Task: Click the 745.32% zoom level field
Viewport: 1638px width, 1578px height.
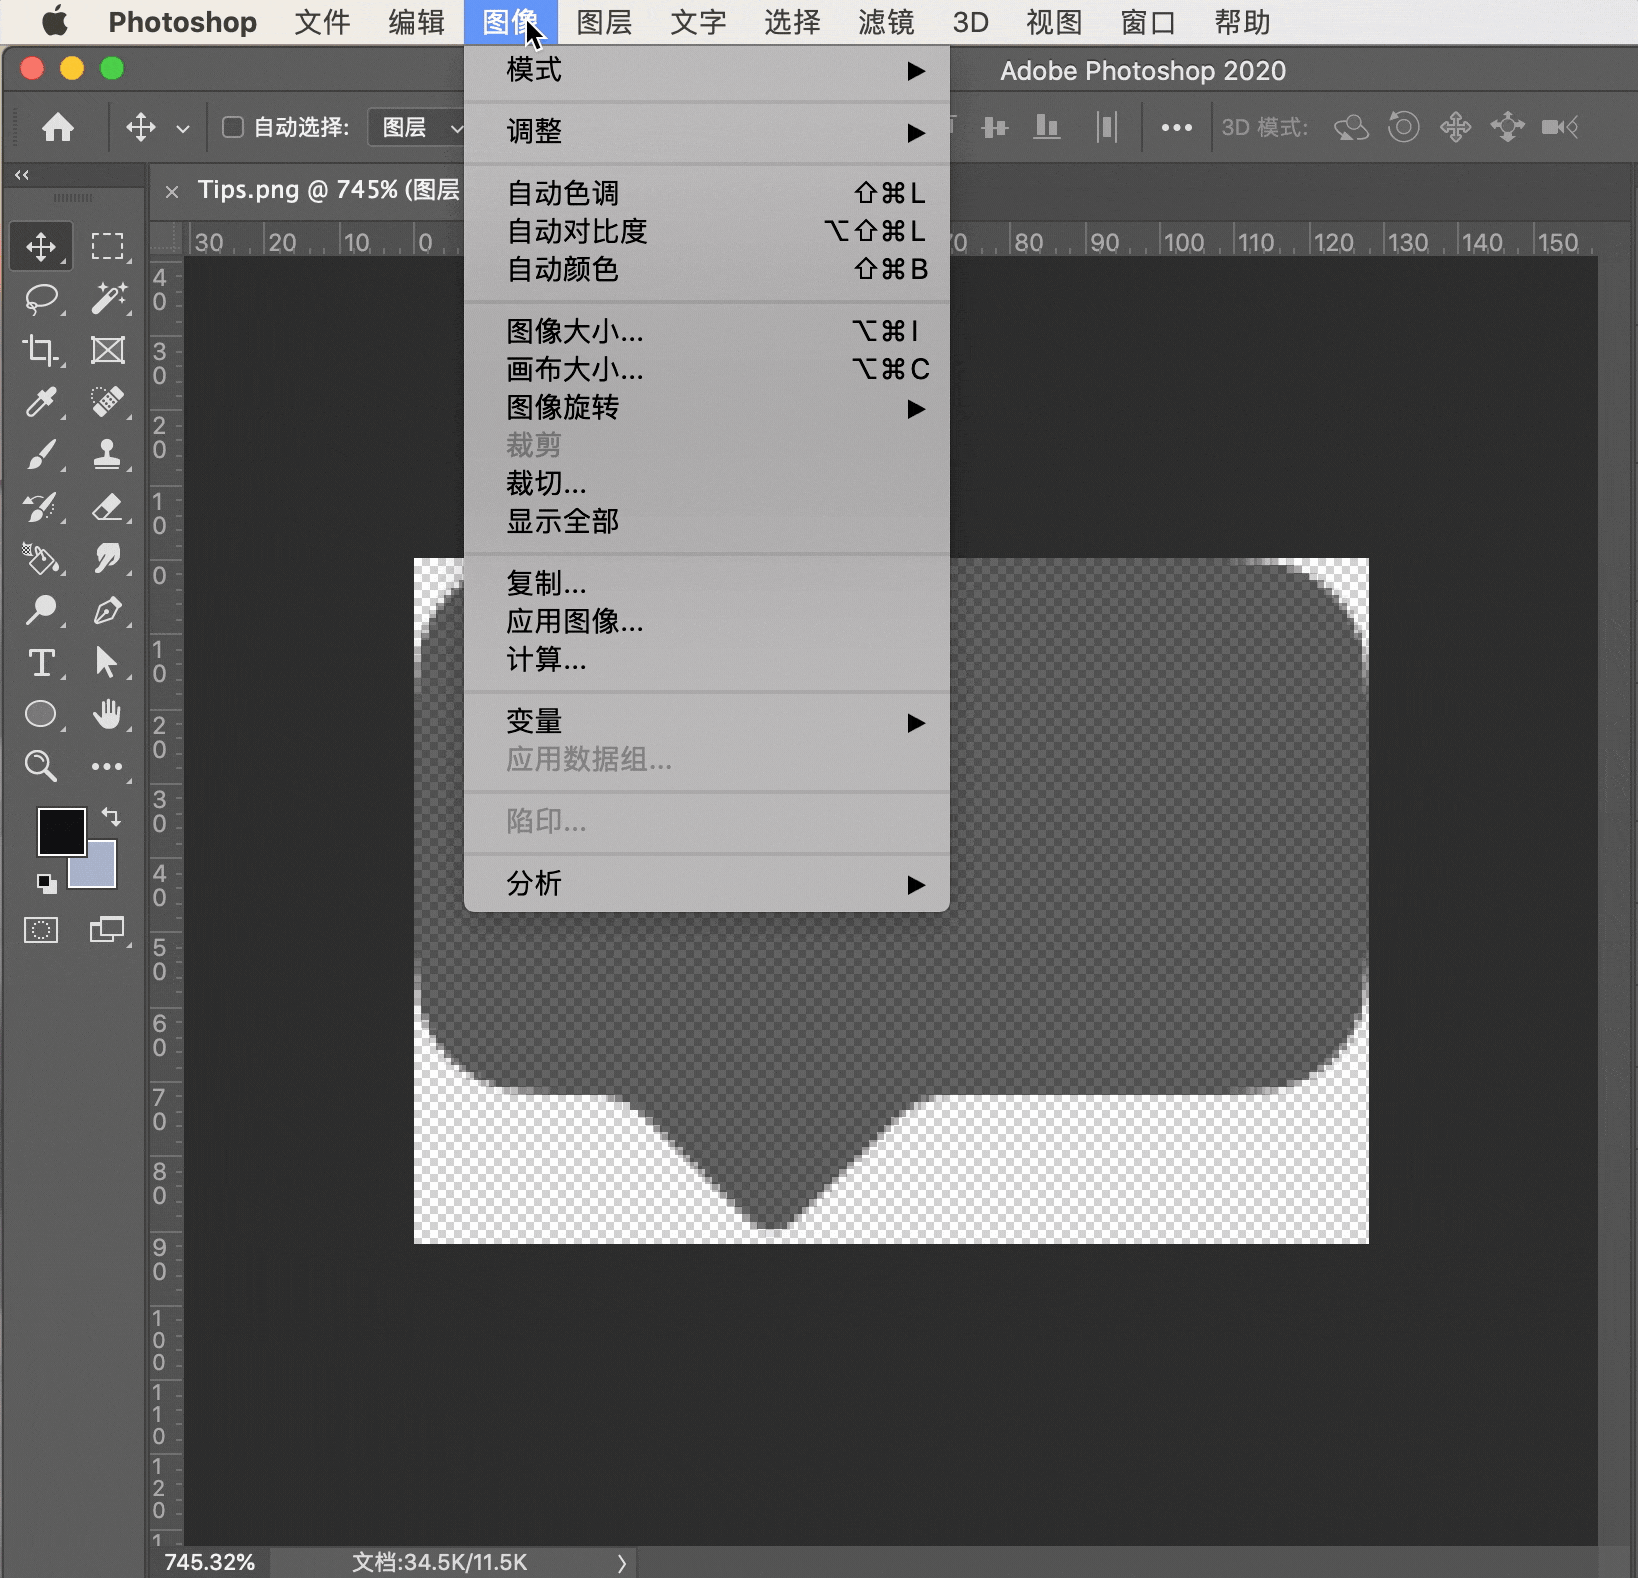Action: (x=210, y=1562)
